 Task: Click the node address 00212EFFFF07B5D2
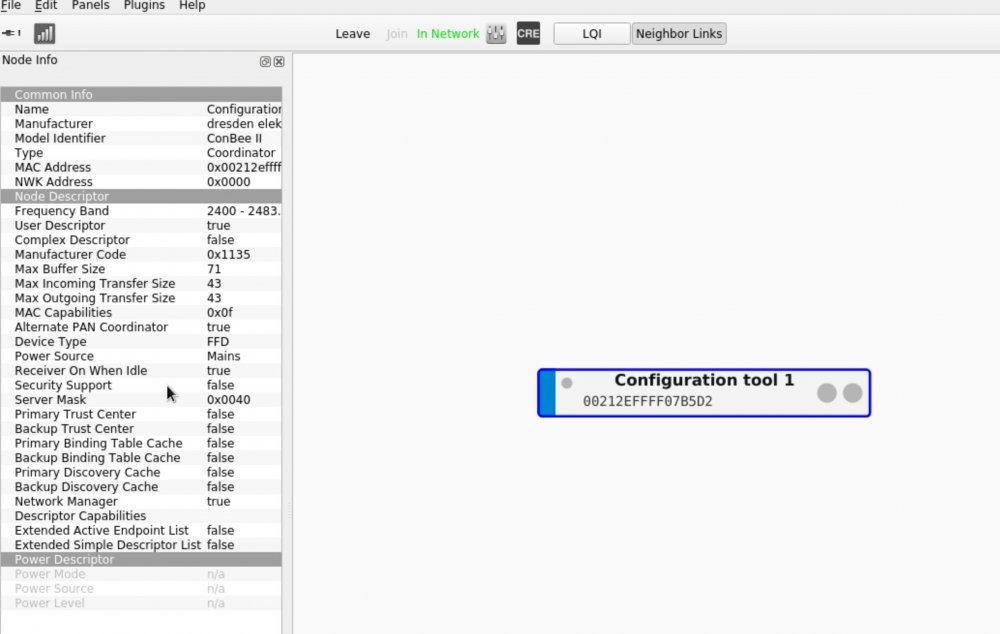pyautogui.click(x=647, y=401)
